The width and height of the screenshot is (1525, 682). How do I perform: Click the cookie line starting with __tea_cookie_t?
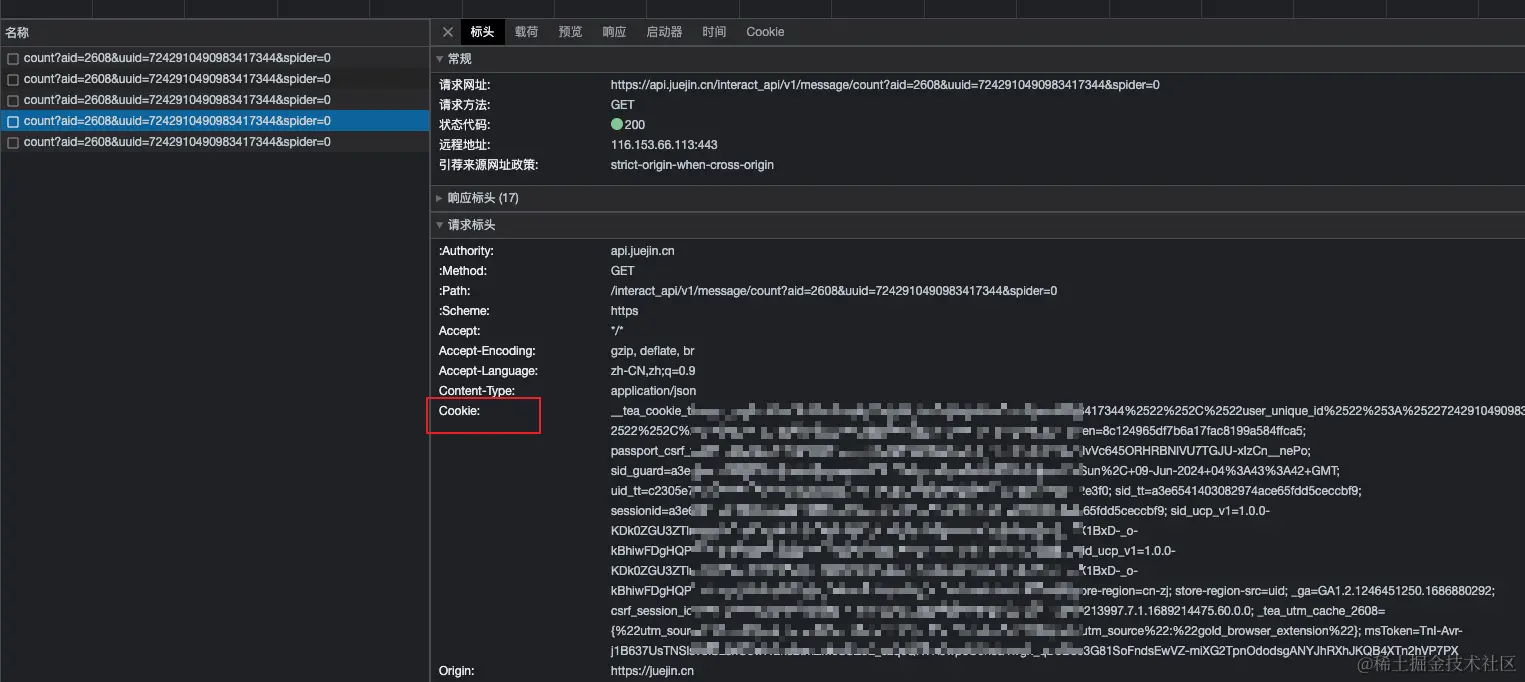[1067, 411]
